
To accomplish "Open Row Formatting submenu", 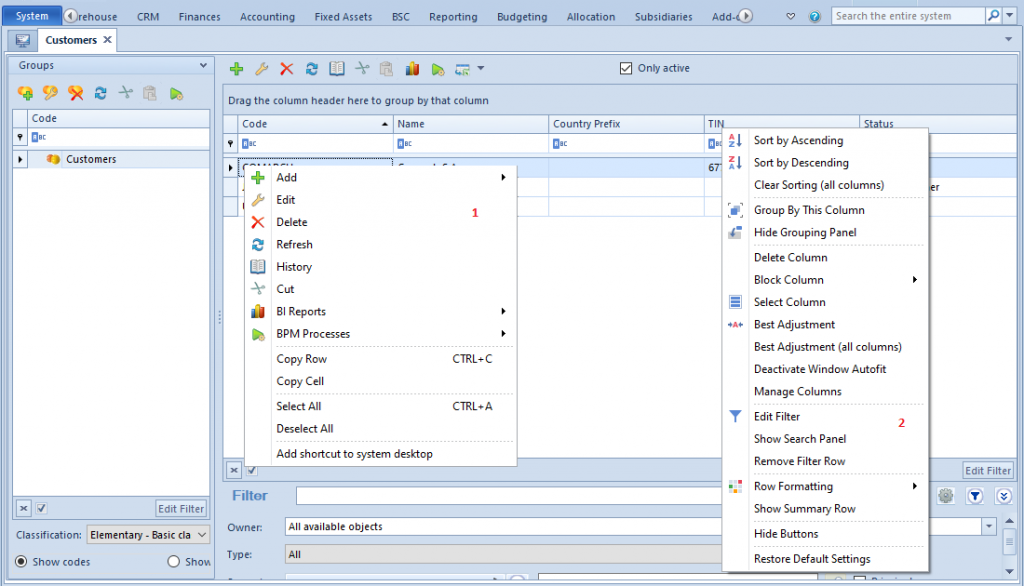I will (825, 486).
